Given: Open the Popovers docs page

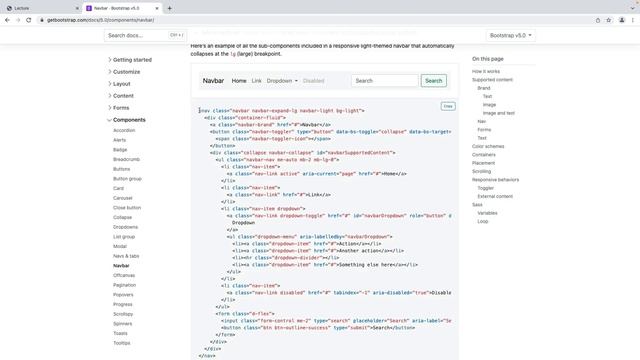Looking at the screenshot, I should (x=123, y=295).
